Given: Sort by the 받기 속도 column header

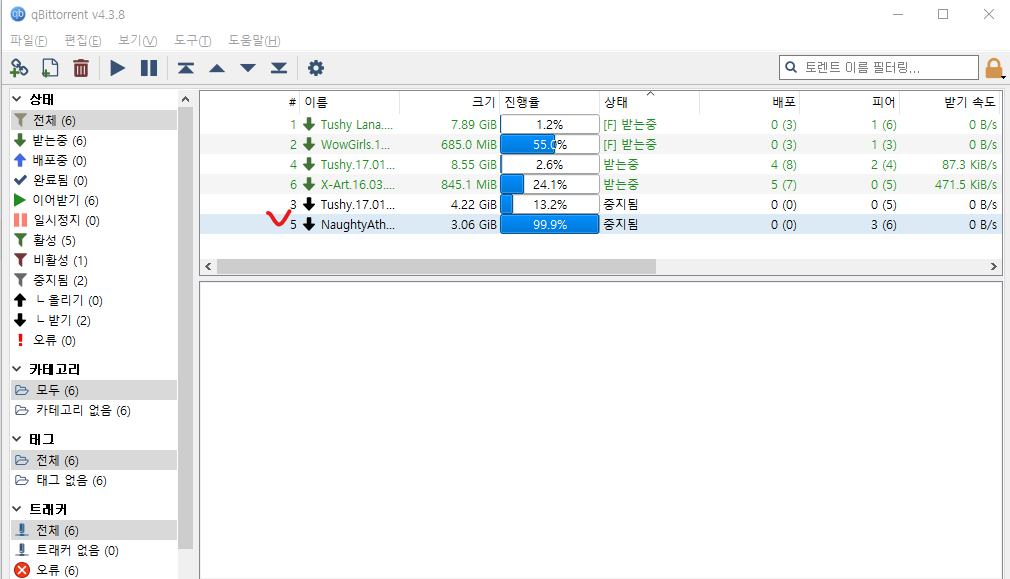Looking at the screenshot, I should [x=950, y=102].
